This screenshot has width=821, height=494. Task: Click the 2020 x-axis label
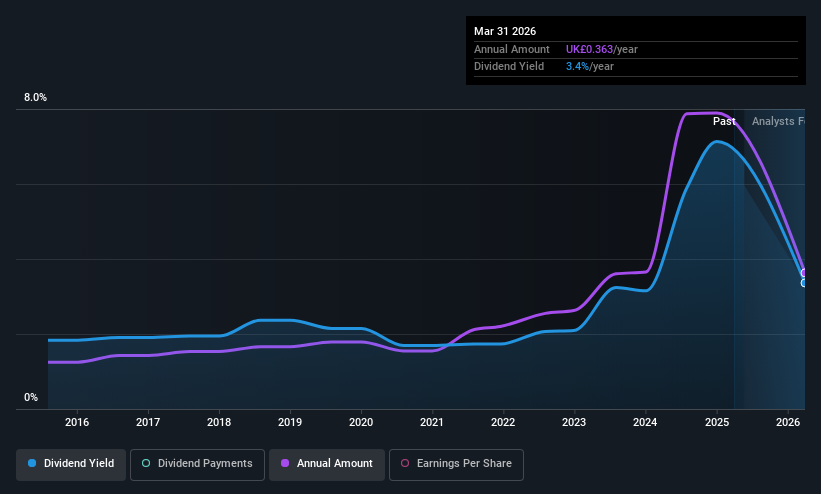(361, 422)
